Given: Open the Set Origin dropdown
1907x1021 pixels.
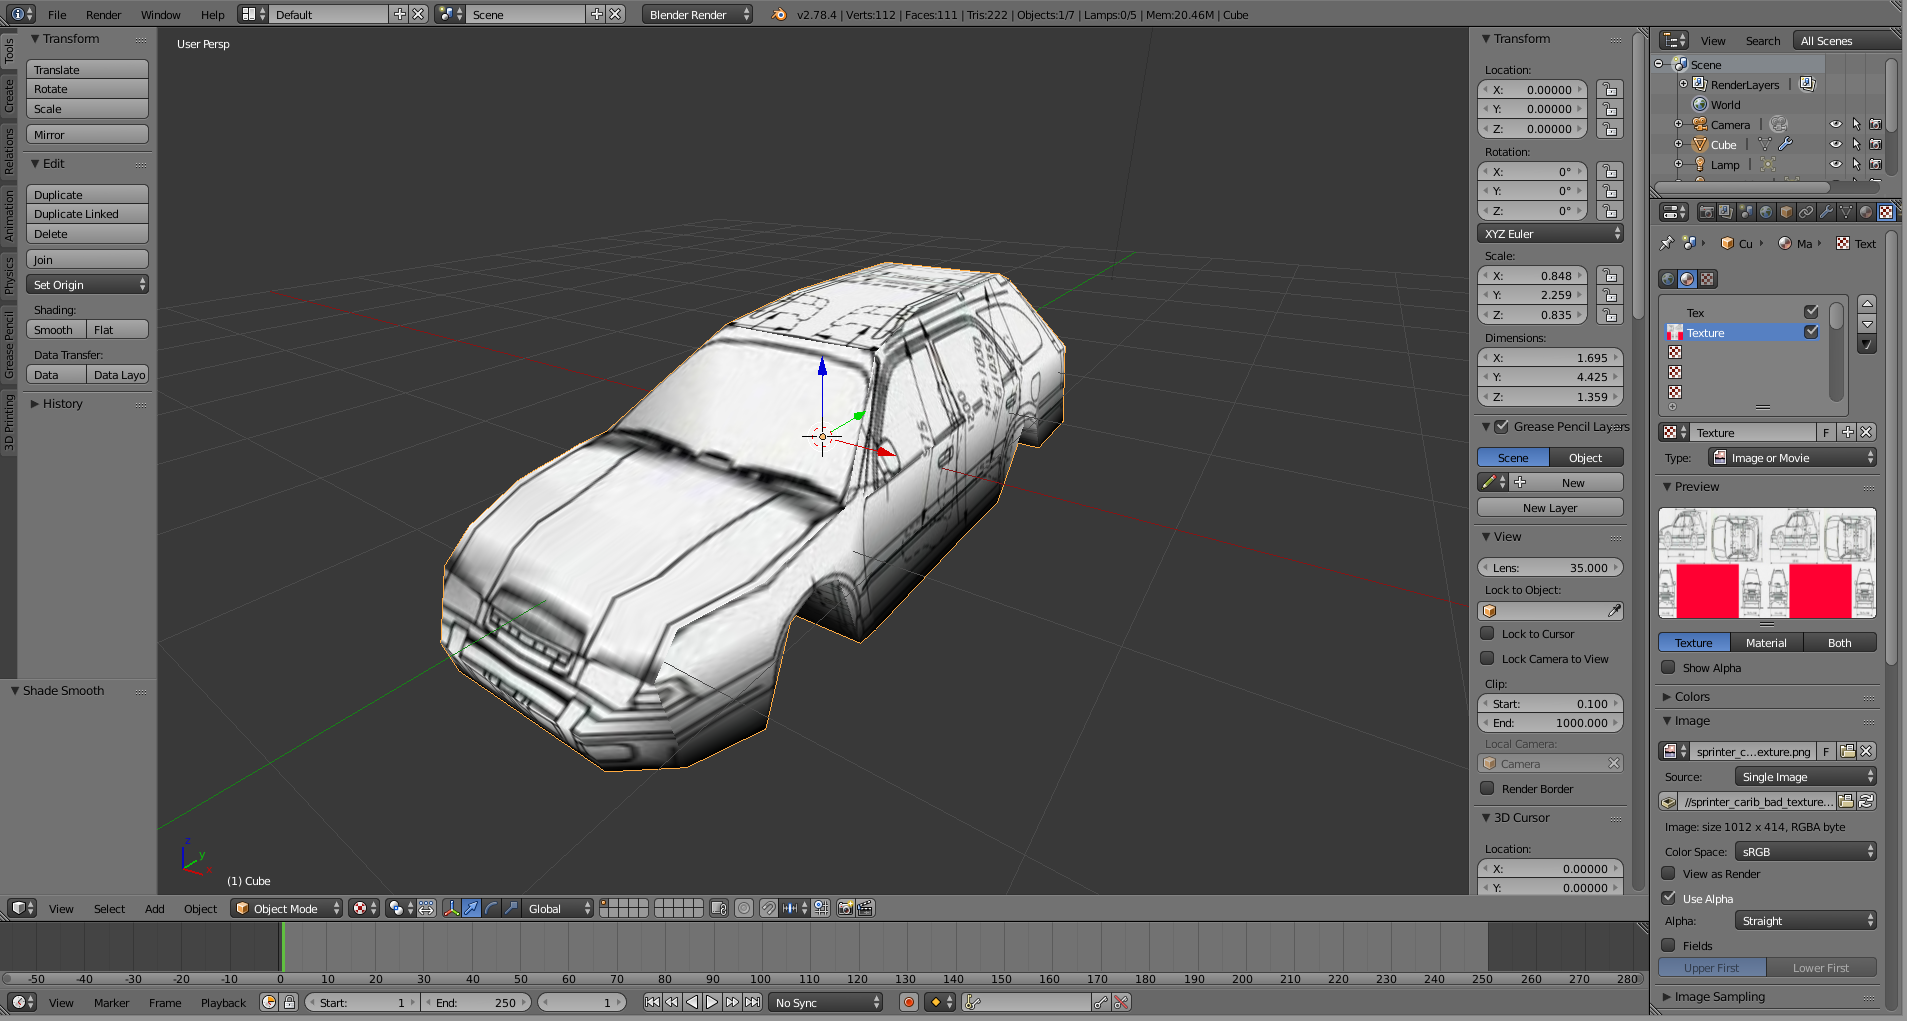Looking at the screenshot, I should (87, 285).
